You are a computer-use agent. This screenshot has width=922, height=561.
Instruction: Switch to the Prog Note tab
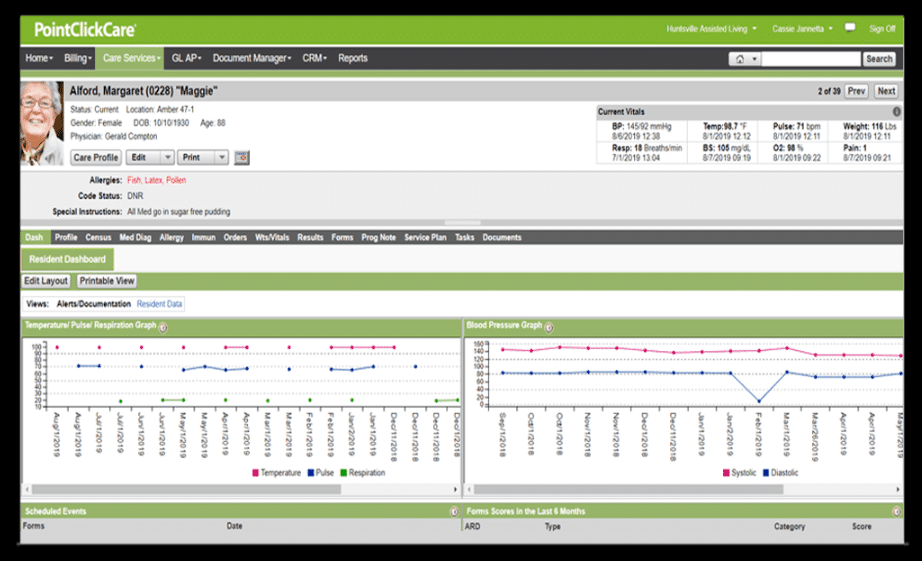379,238
